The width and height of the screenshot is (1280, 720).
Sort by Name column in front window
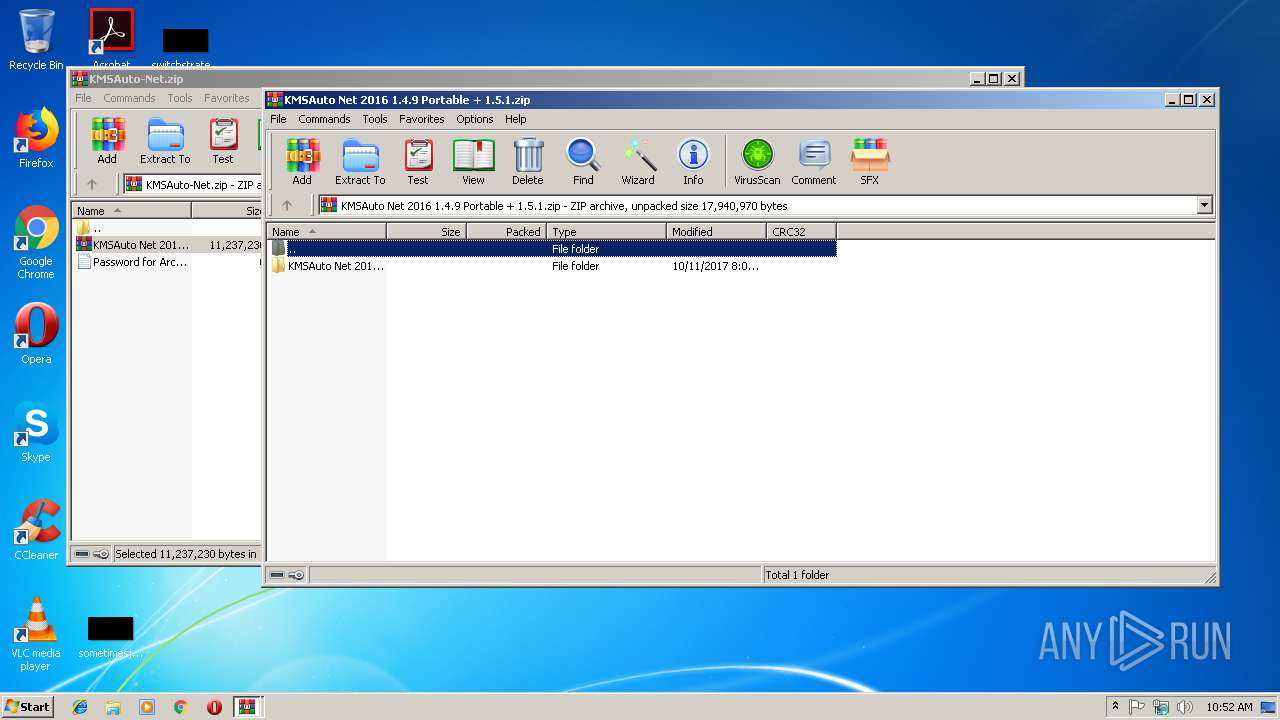coord(326,232)
